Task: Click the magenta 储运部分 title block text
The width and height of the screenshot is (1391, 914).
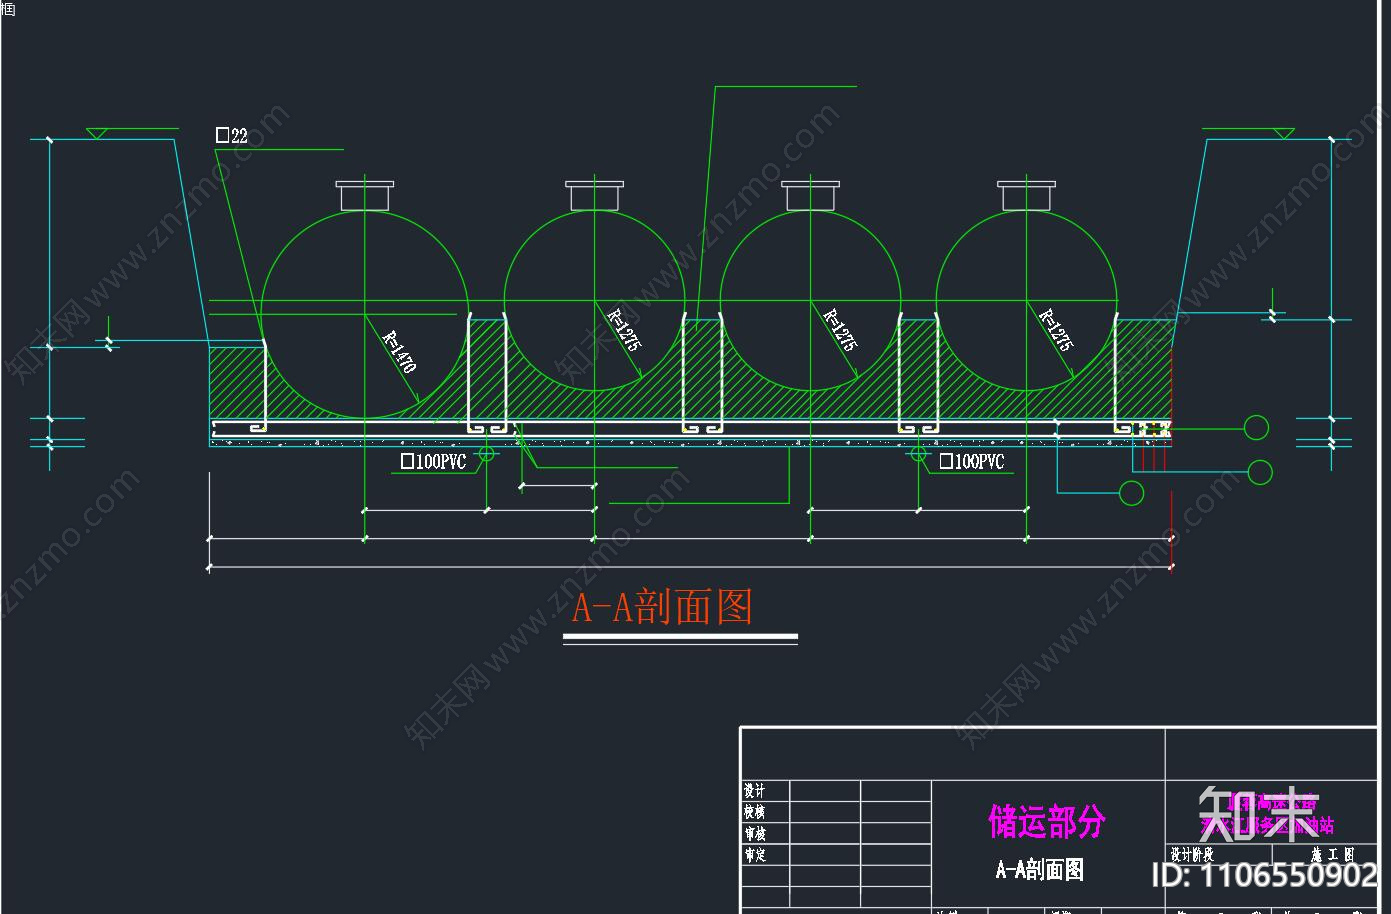Action: coord(1047,822)
